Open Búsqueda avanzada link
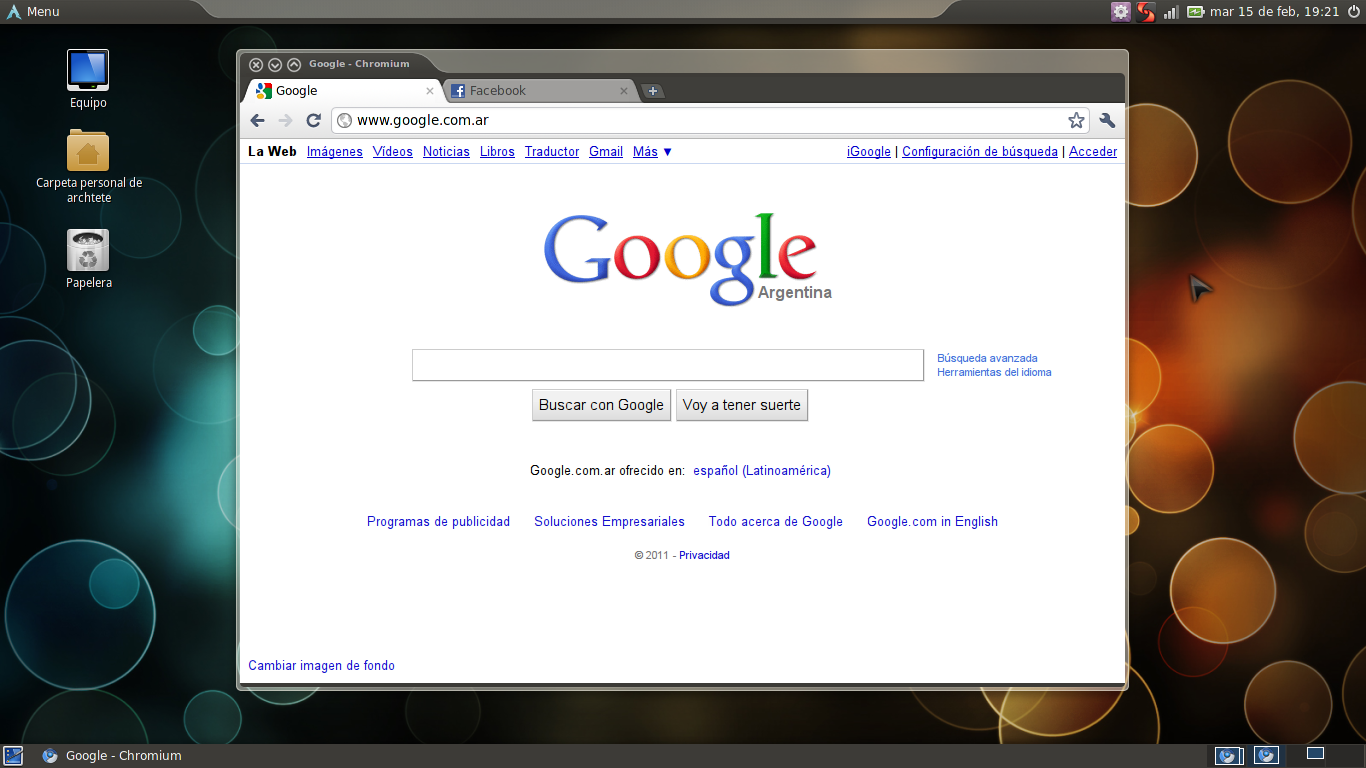The width and height of the screenshot is (1366, 768). tap(987, 358)
